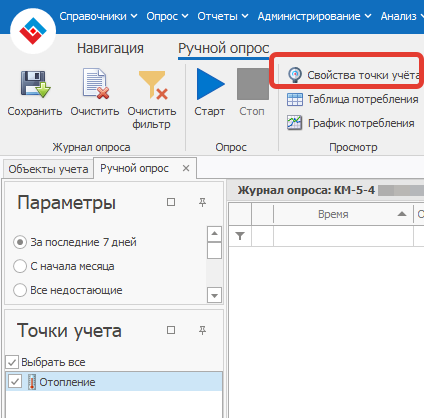Clear the journal with Очистить
This screenshot has width=424, height=418.
(x=95, y=94)
